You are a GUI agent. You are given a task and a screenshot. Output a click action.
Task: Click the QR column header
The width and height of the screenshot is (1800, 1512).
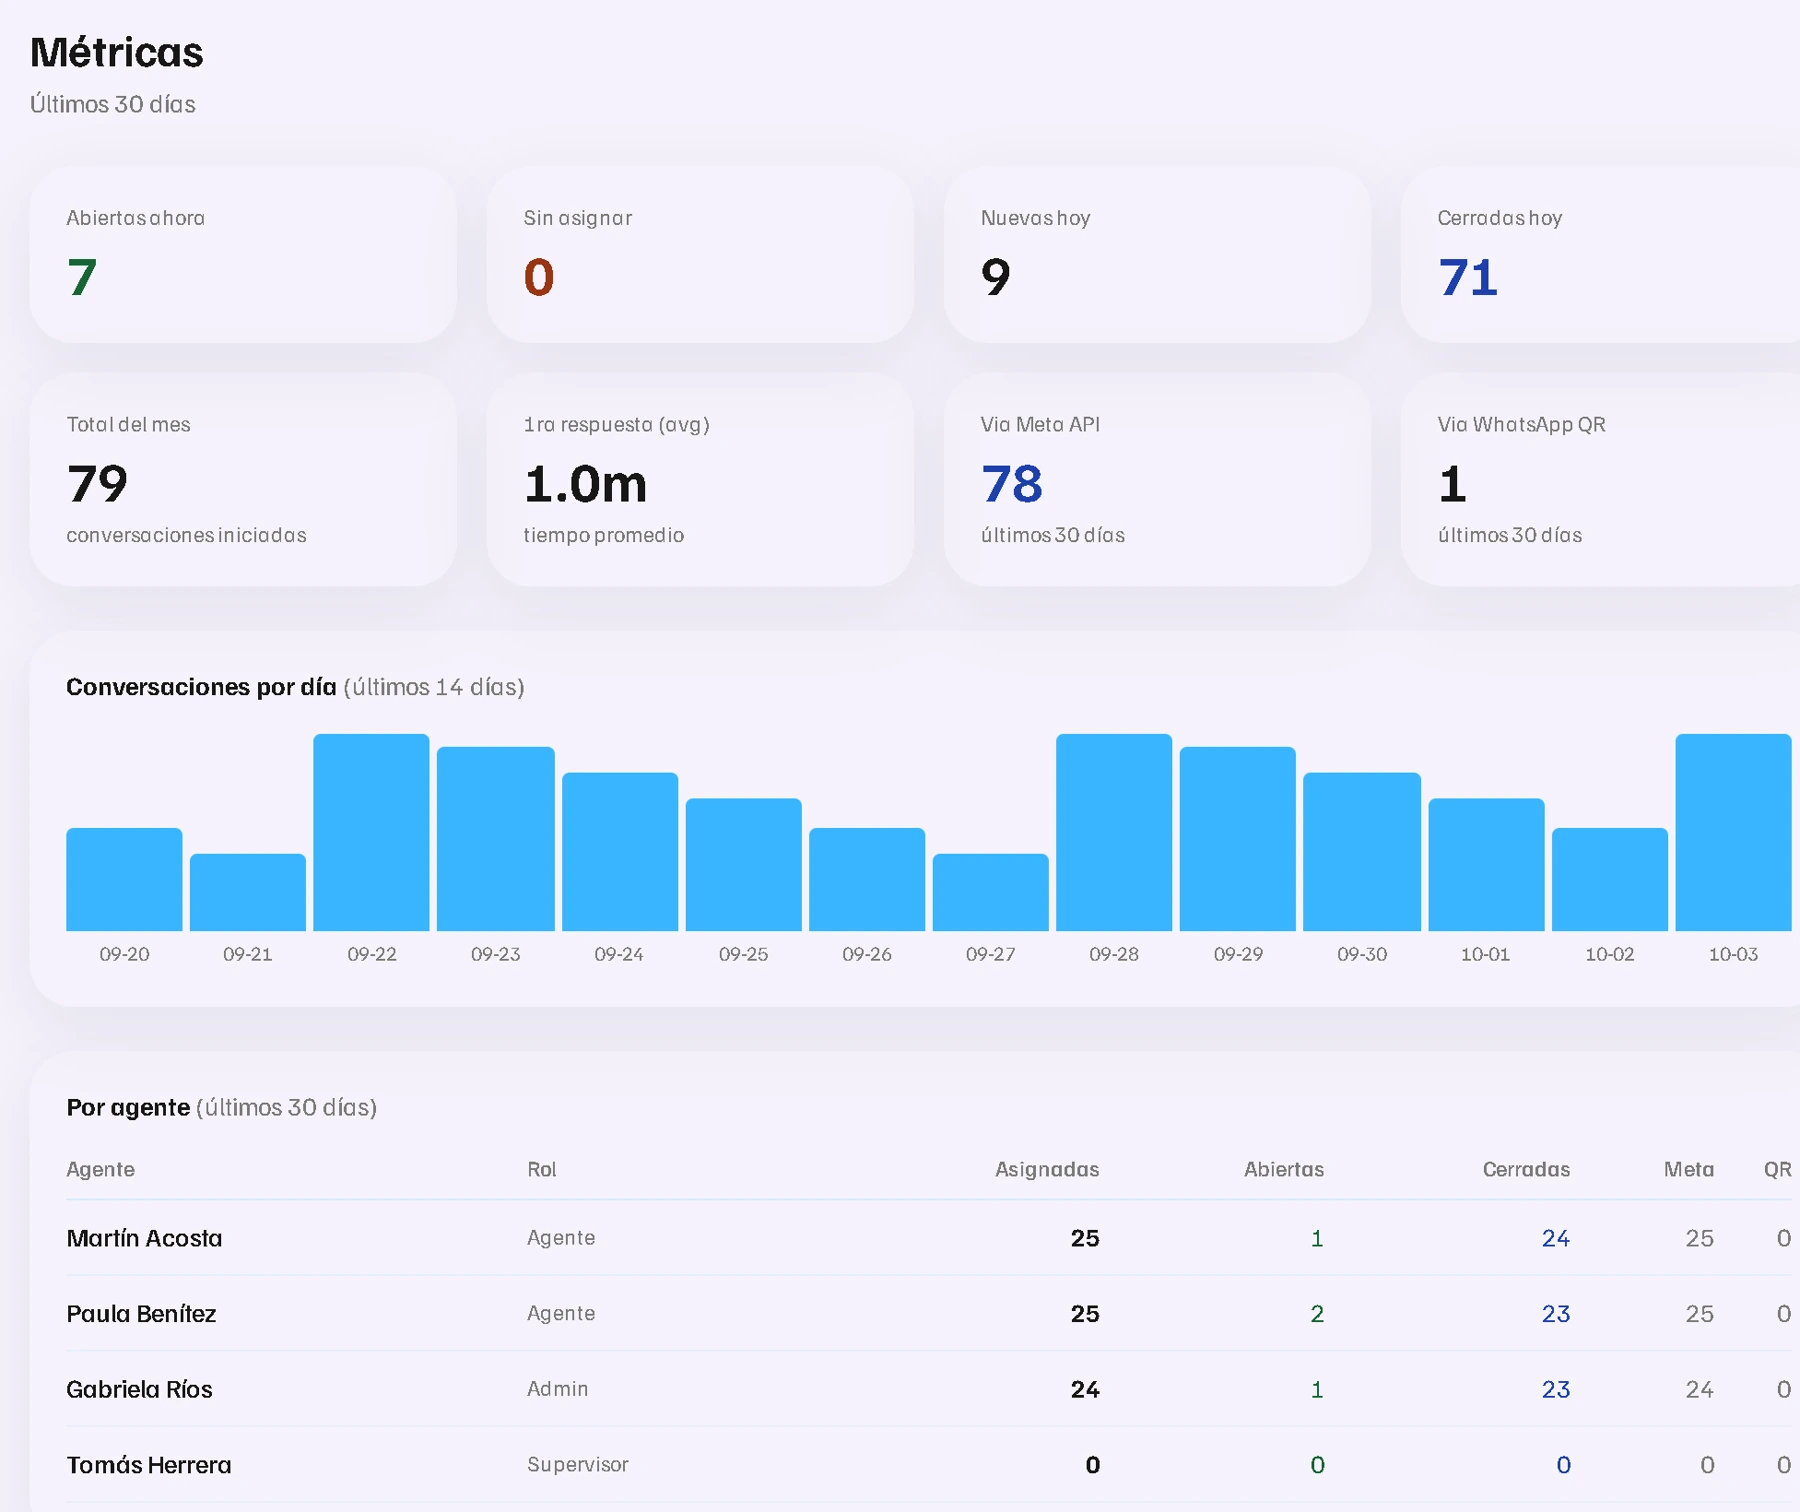click(1777, 1169)
